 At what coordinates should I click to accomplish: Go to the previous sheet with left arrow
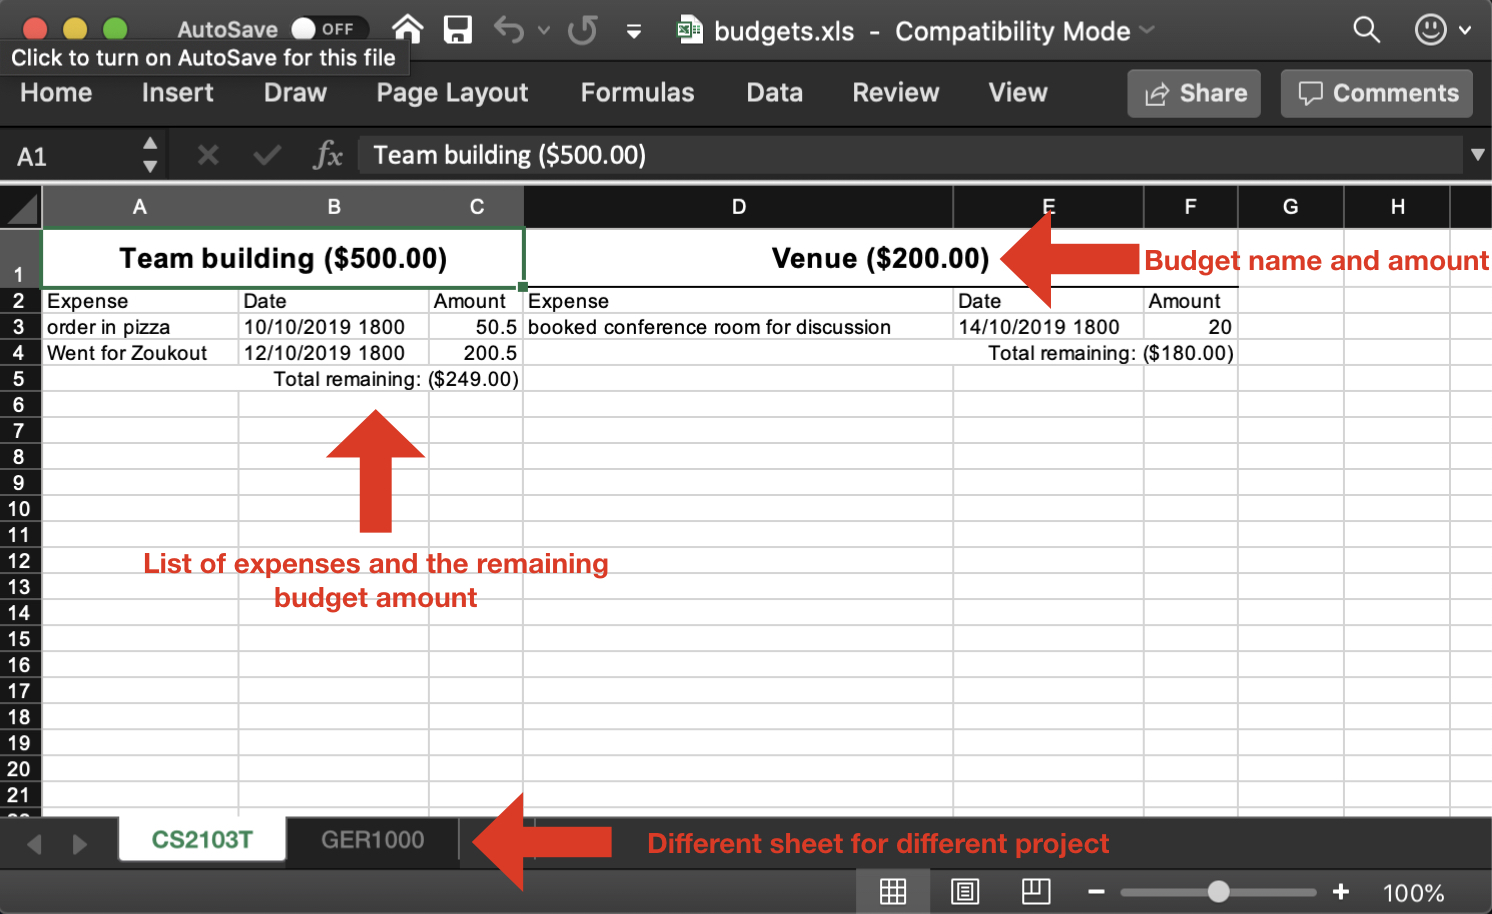(34, 844)
